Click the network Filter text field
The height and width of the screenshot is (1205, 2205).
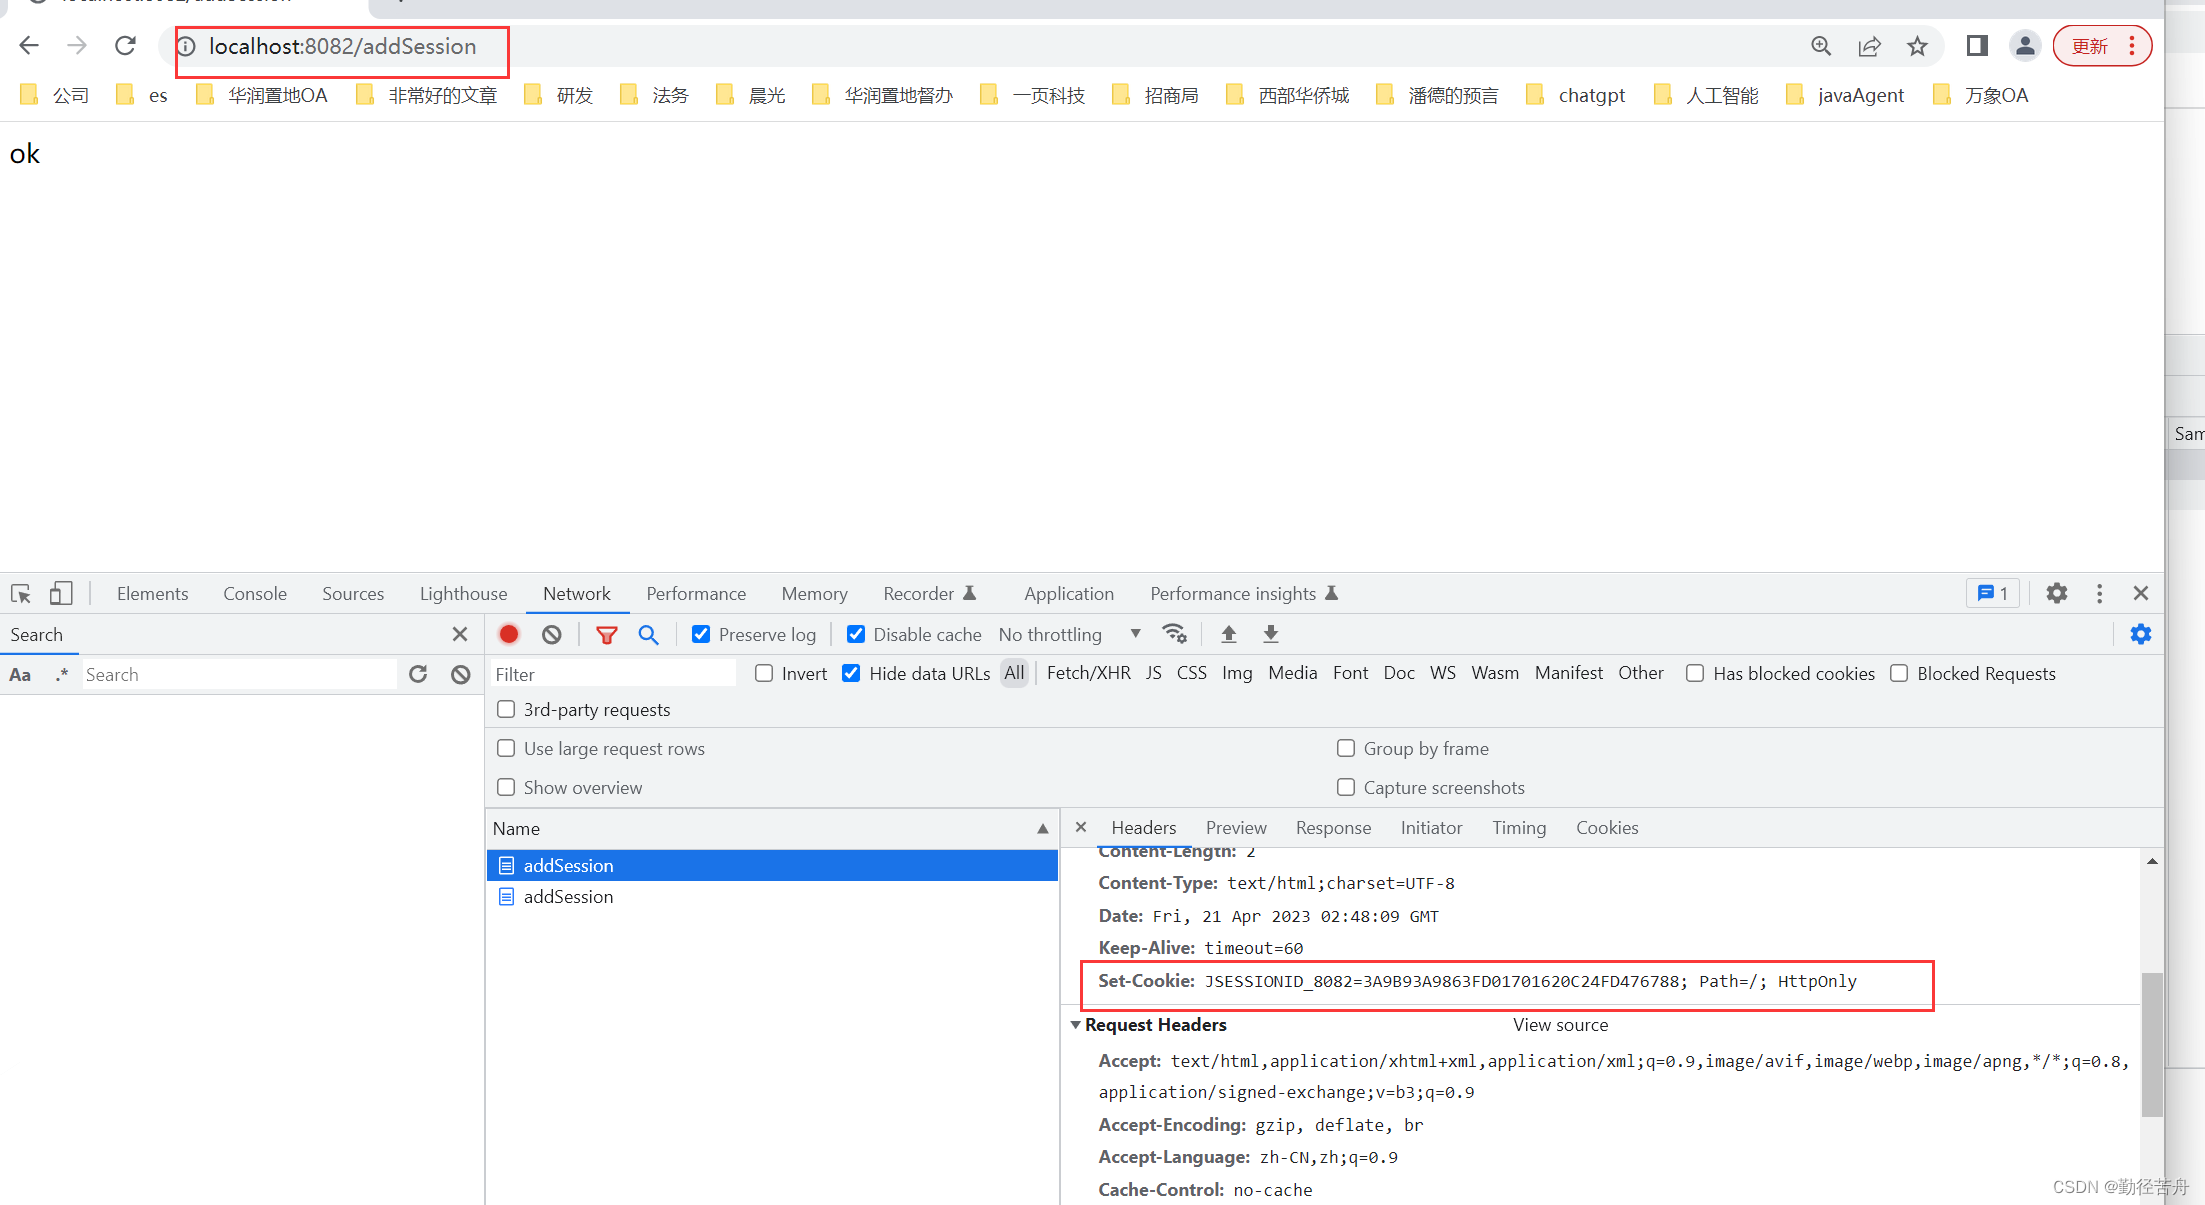click(x=613, y=674)
